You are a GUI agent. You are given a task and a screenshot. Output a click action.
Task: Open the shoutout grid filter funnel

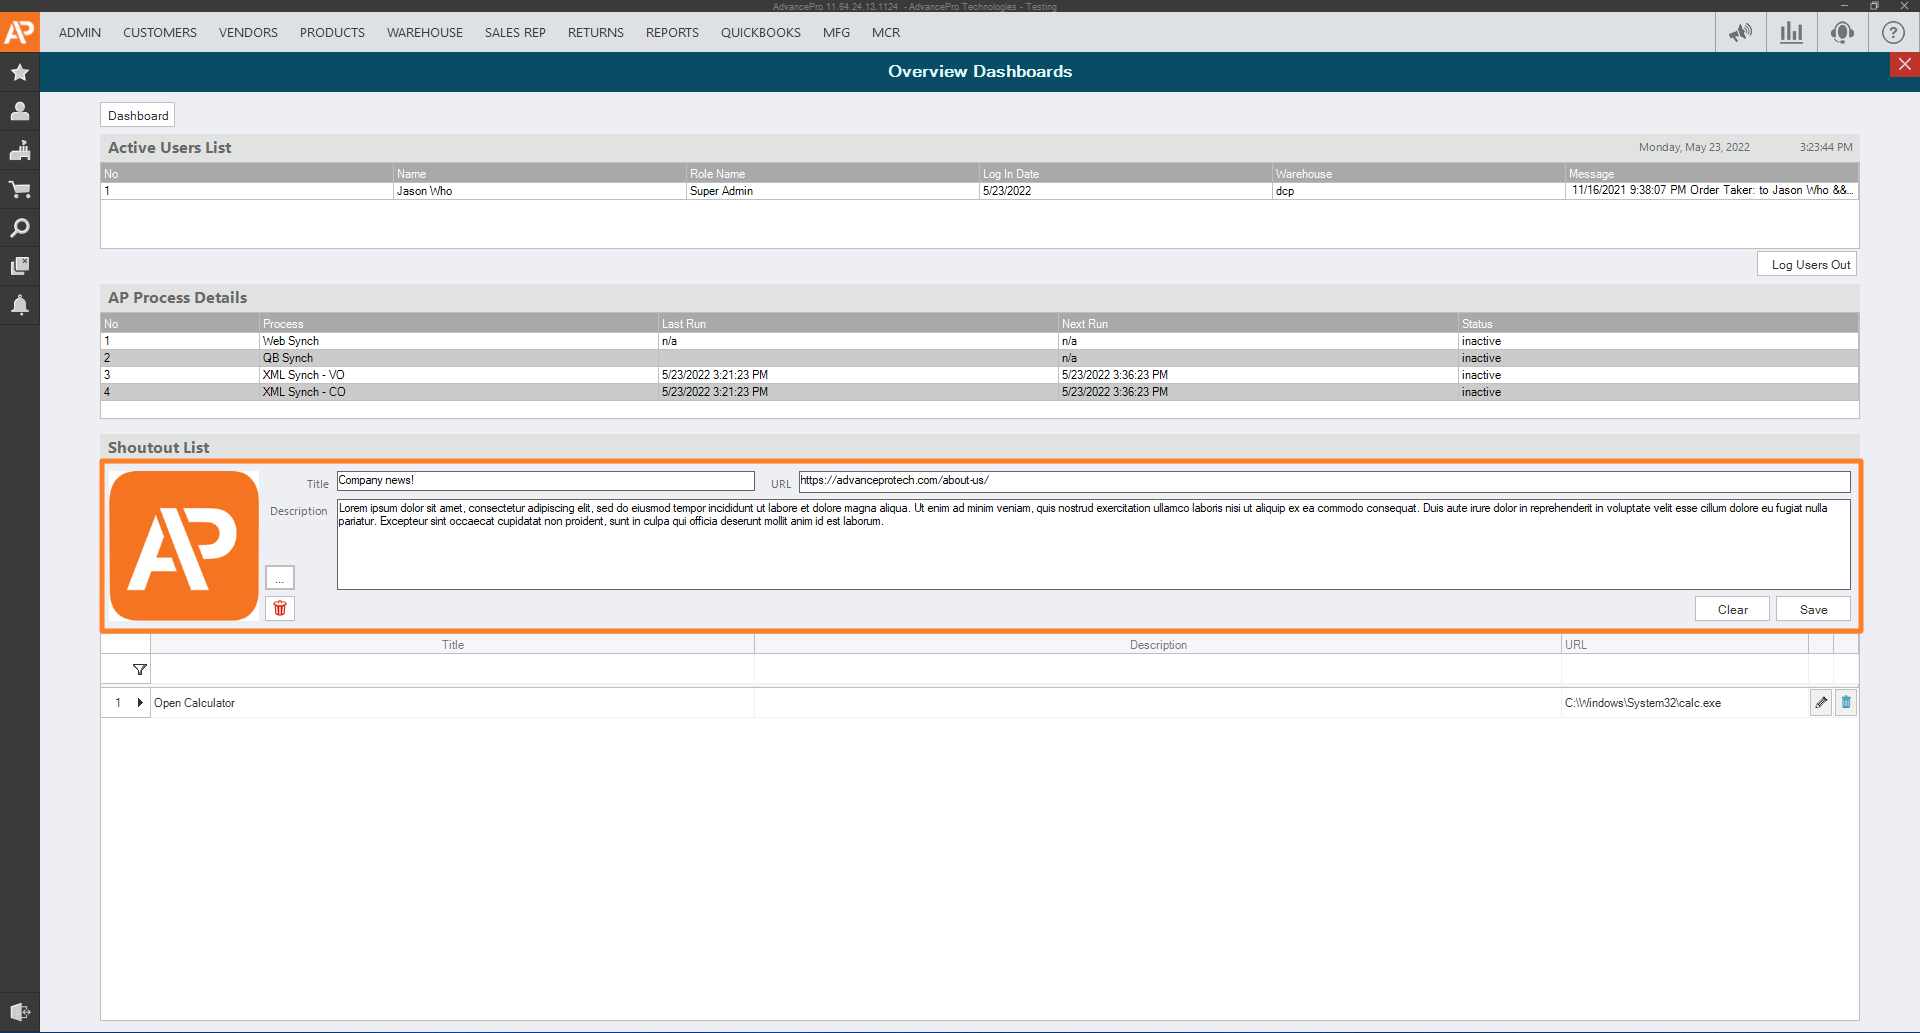tap(140, 670)
